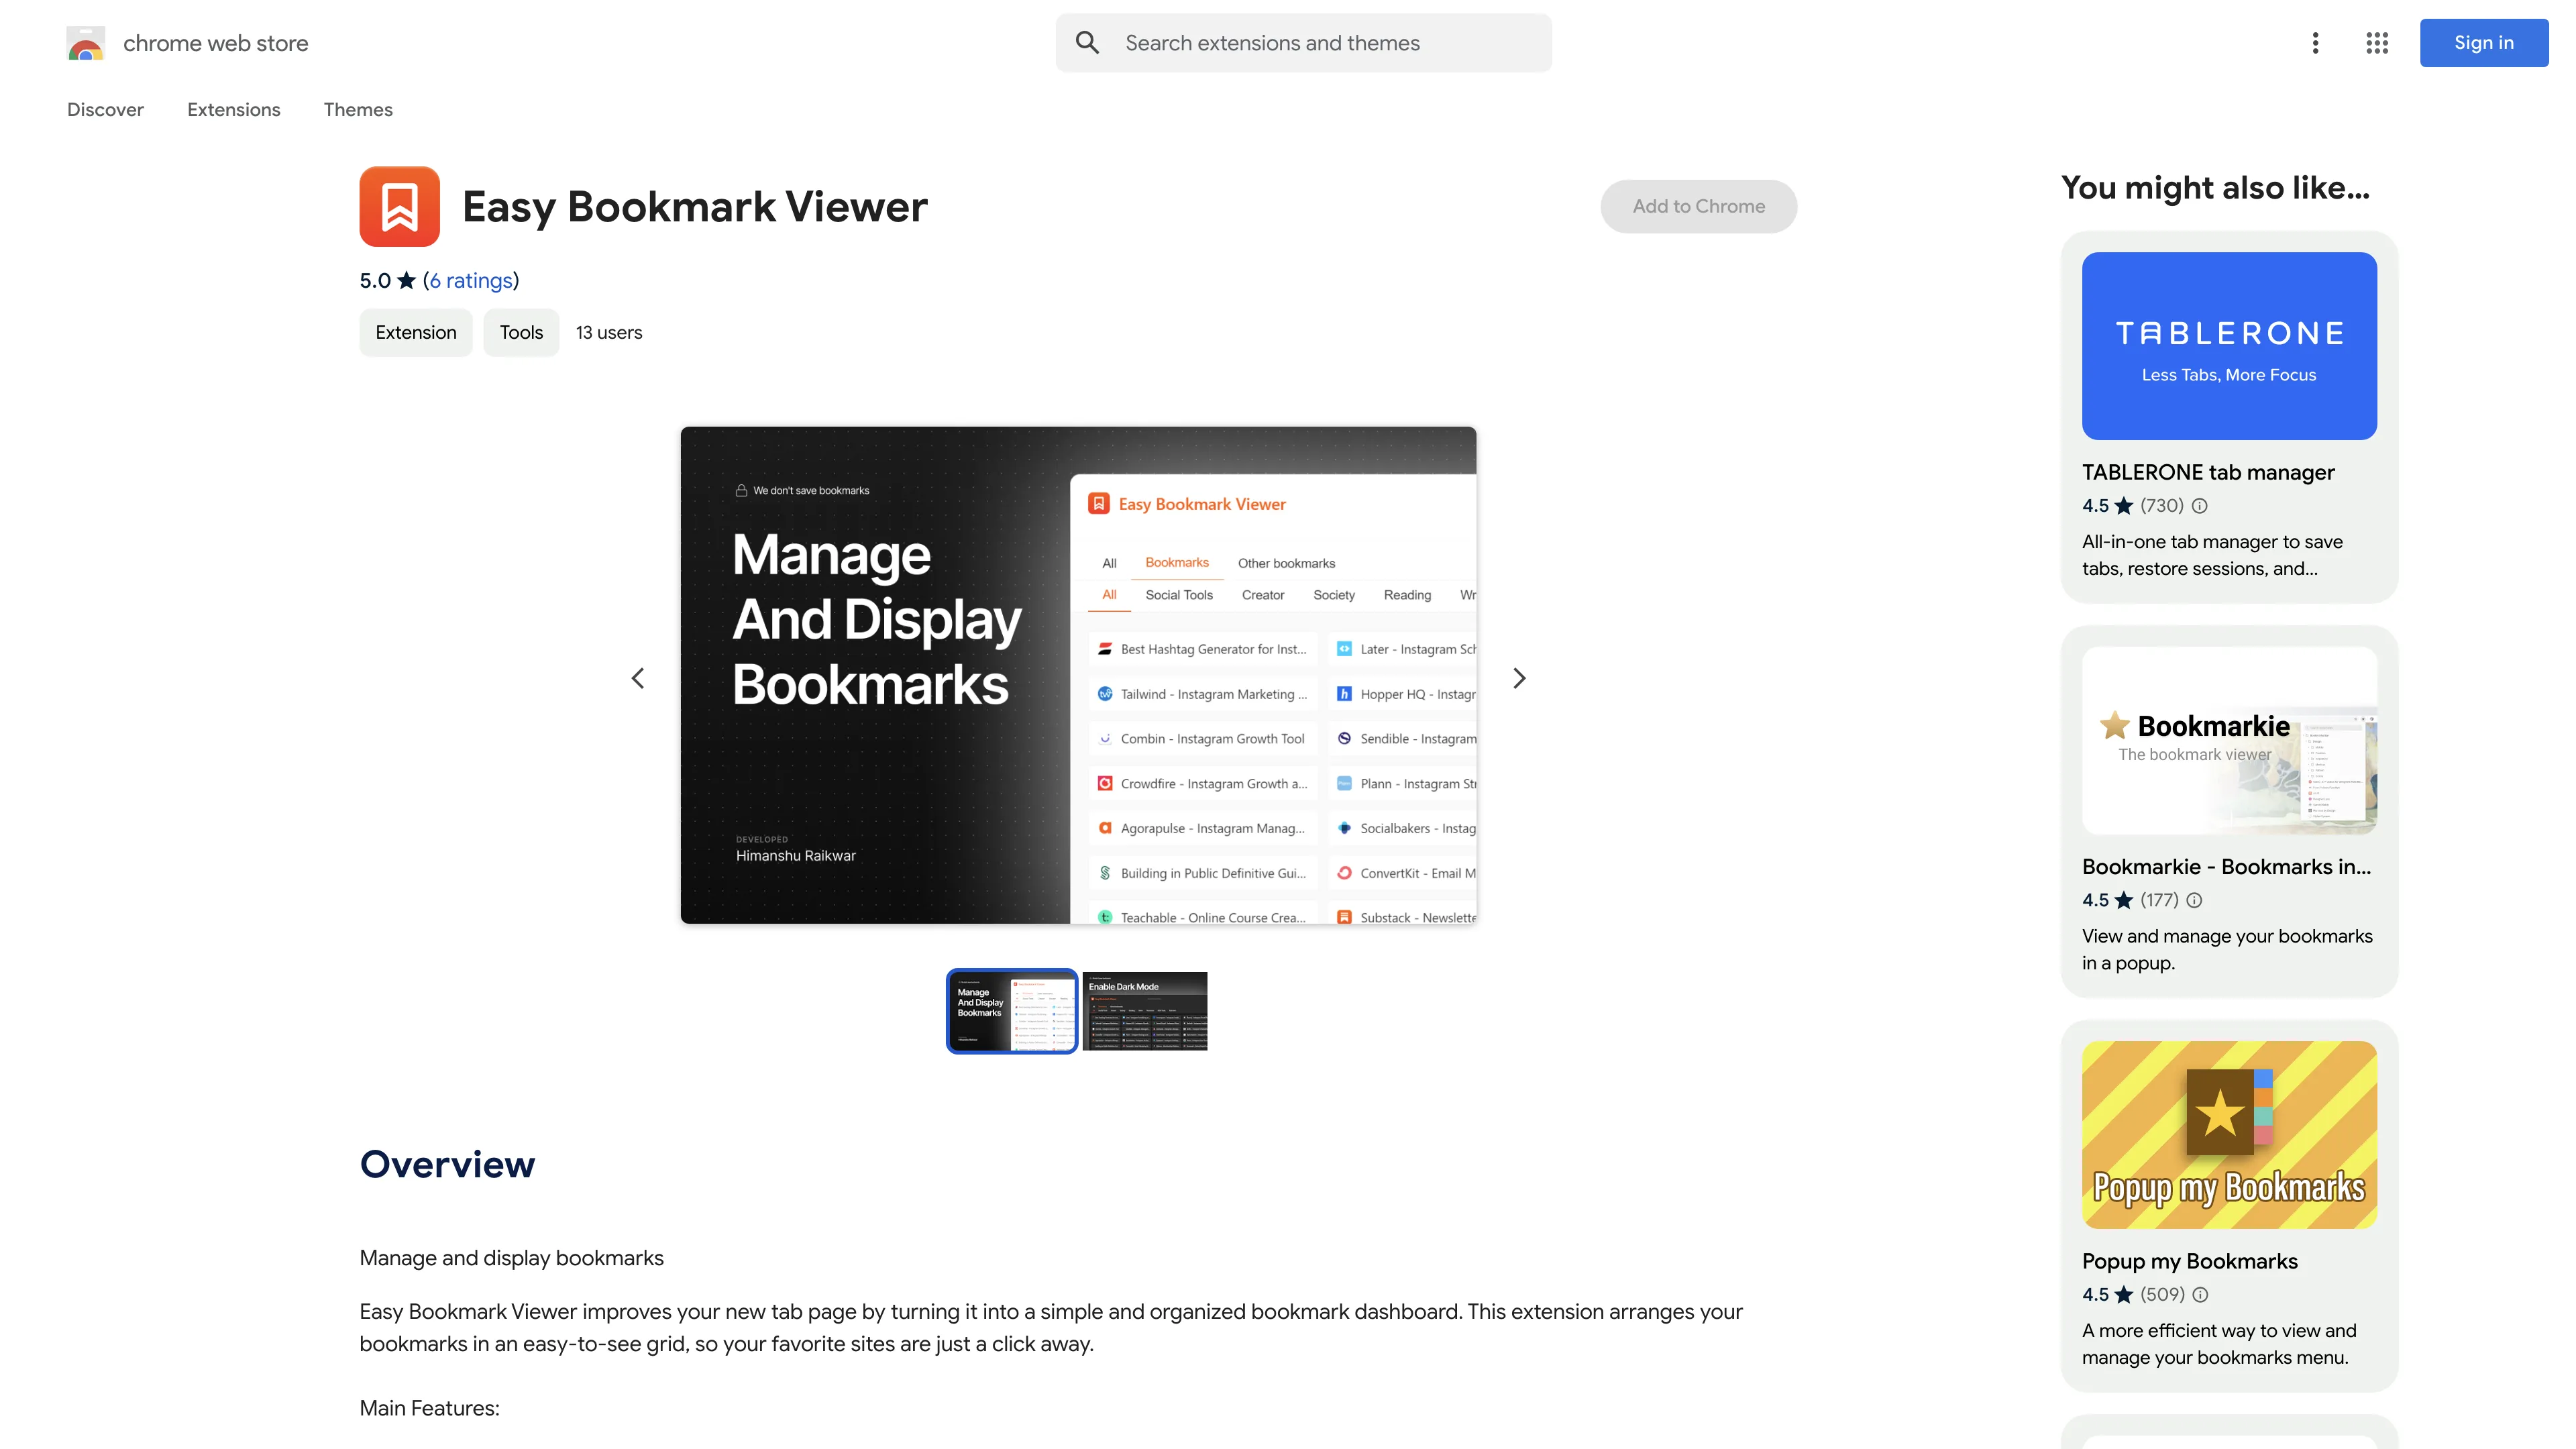The height and width of the screenshot is (1449, 2576).
Task: Click the Easy Bookmark Viewer orange icon
Action: [x=399, y=206]
